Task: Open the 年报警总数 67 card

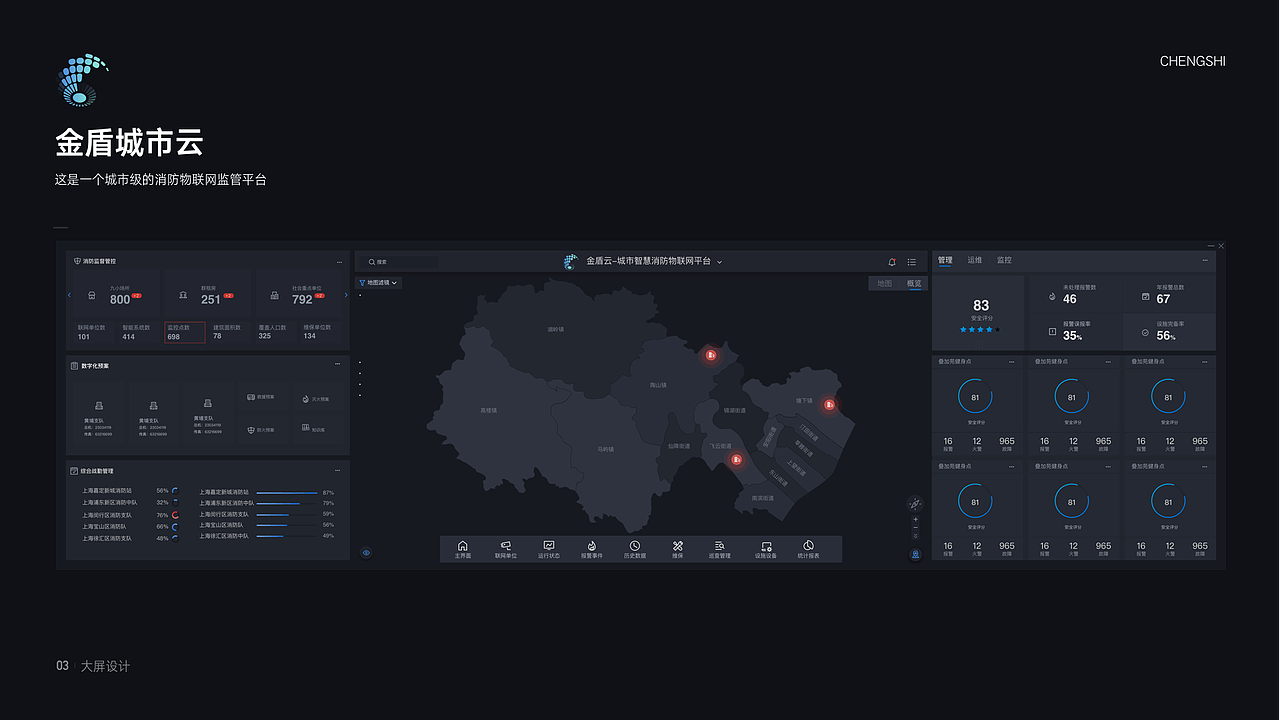Action: [x=1170, y=294]
